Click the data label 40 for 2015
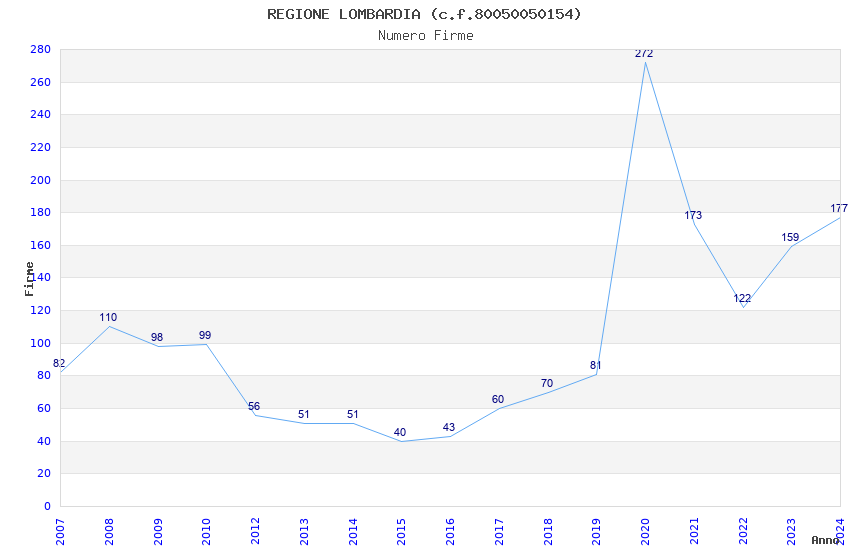This screenshot has width=850, height=550. (x=400, y=432)
